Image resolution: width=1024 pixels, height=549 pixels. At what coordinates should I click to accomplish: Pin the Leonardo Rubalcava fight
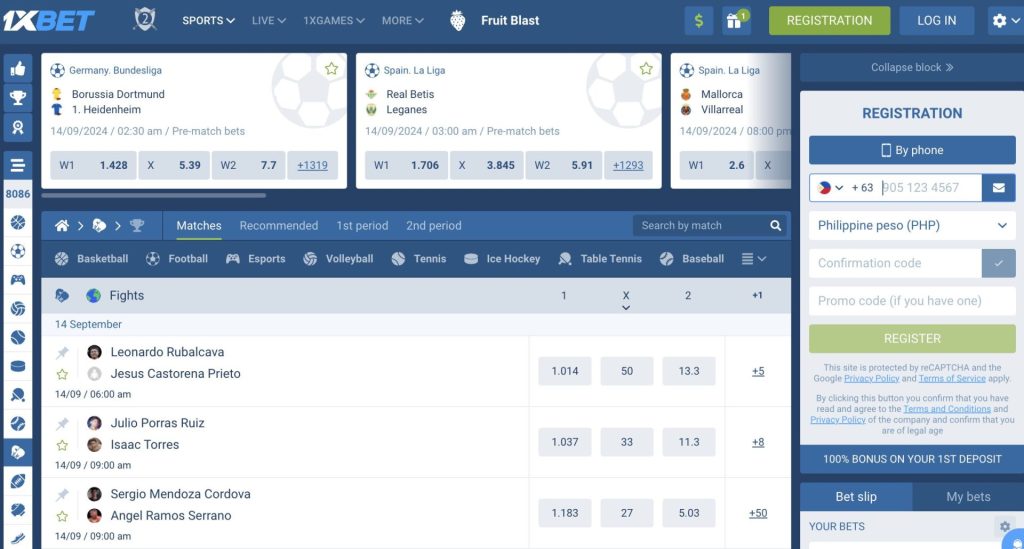(62, 353)
